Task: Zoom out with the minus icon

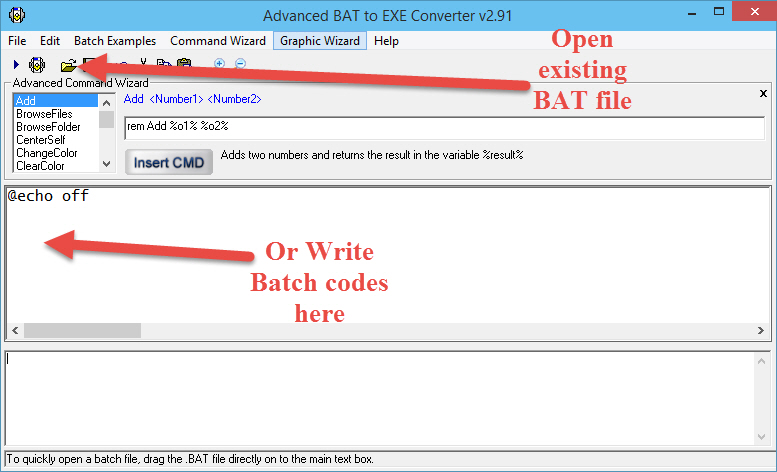Action: coord(240,63)
